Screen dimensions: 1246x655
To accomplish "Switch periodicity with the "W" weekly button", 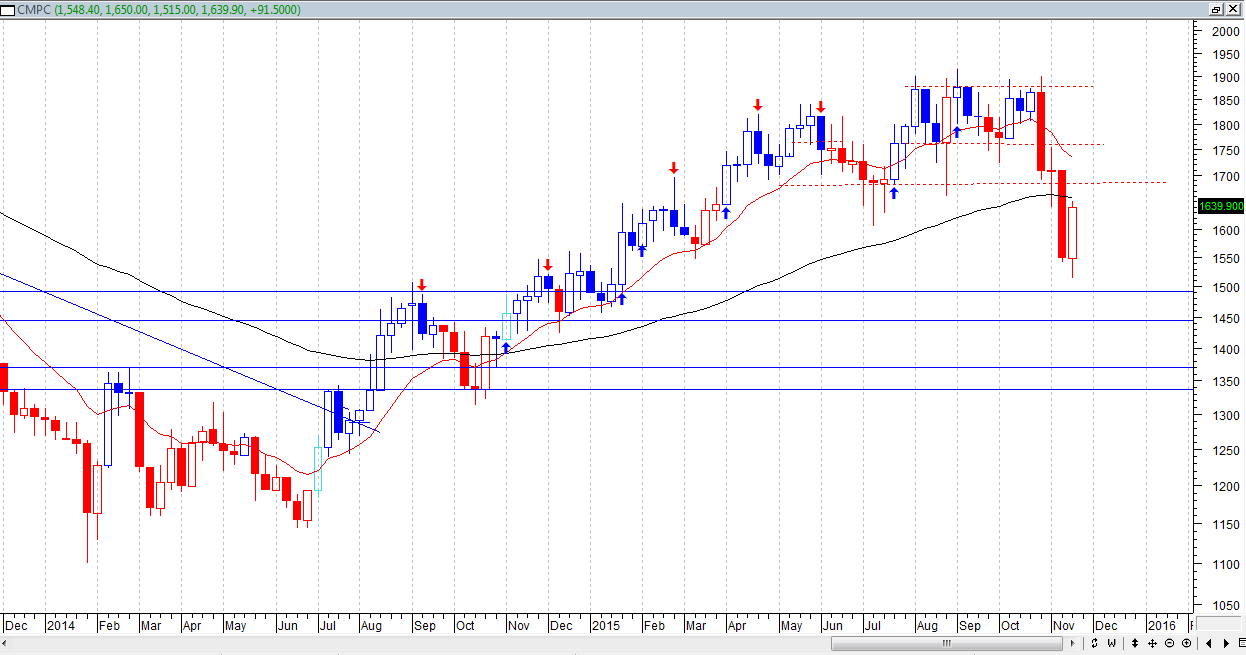I will coord(1111,643).
